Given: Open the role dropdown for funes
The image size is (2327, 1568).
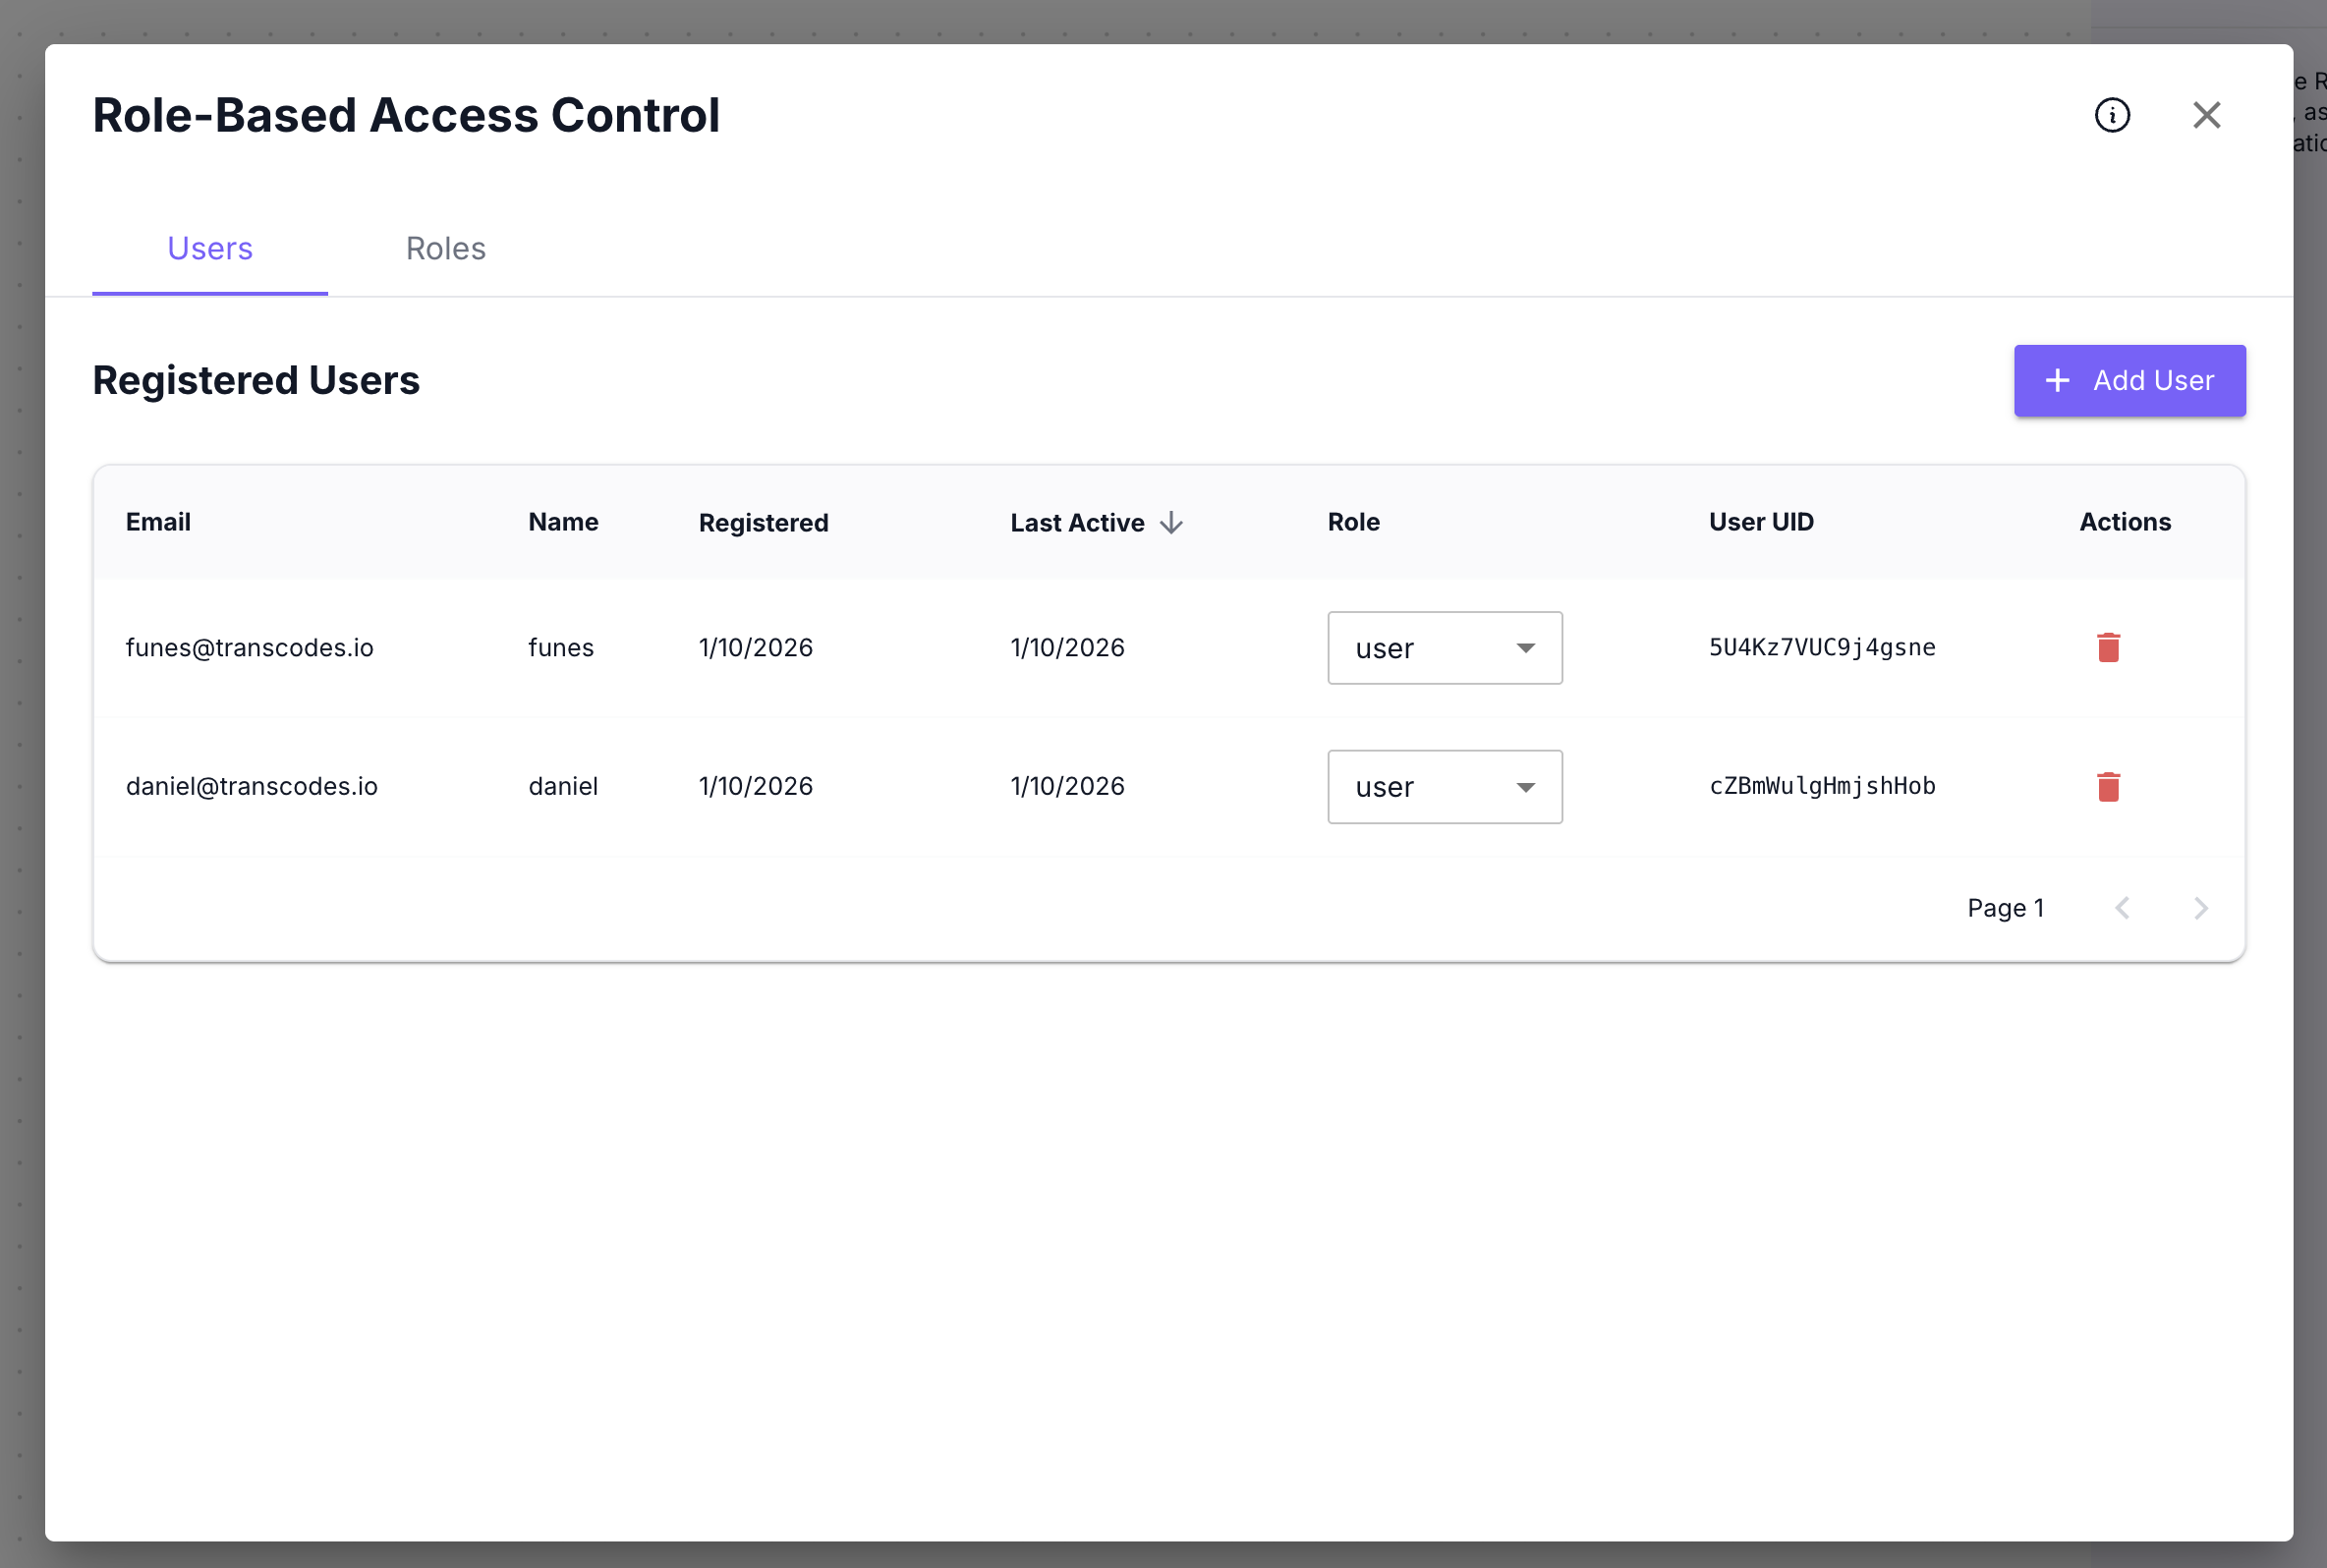Looking at the screenshot, I should pyautogui.click(x=1444, y=648).
